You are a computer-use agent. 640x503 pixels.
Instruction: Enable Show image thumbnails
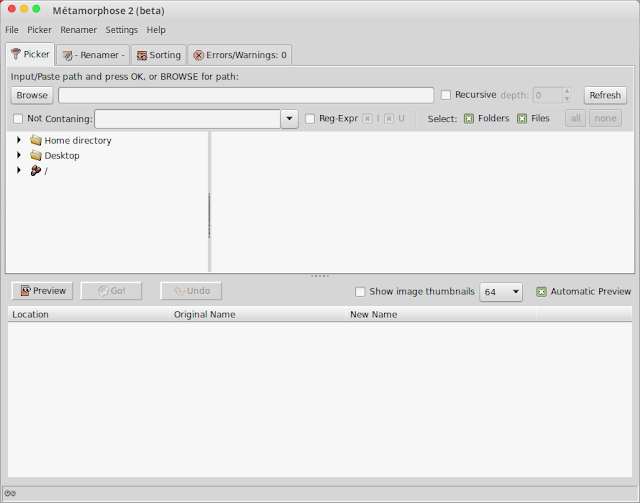pyautogui.click(x=360, y=292)
